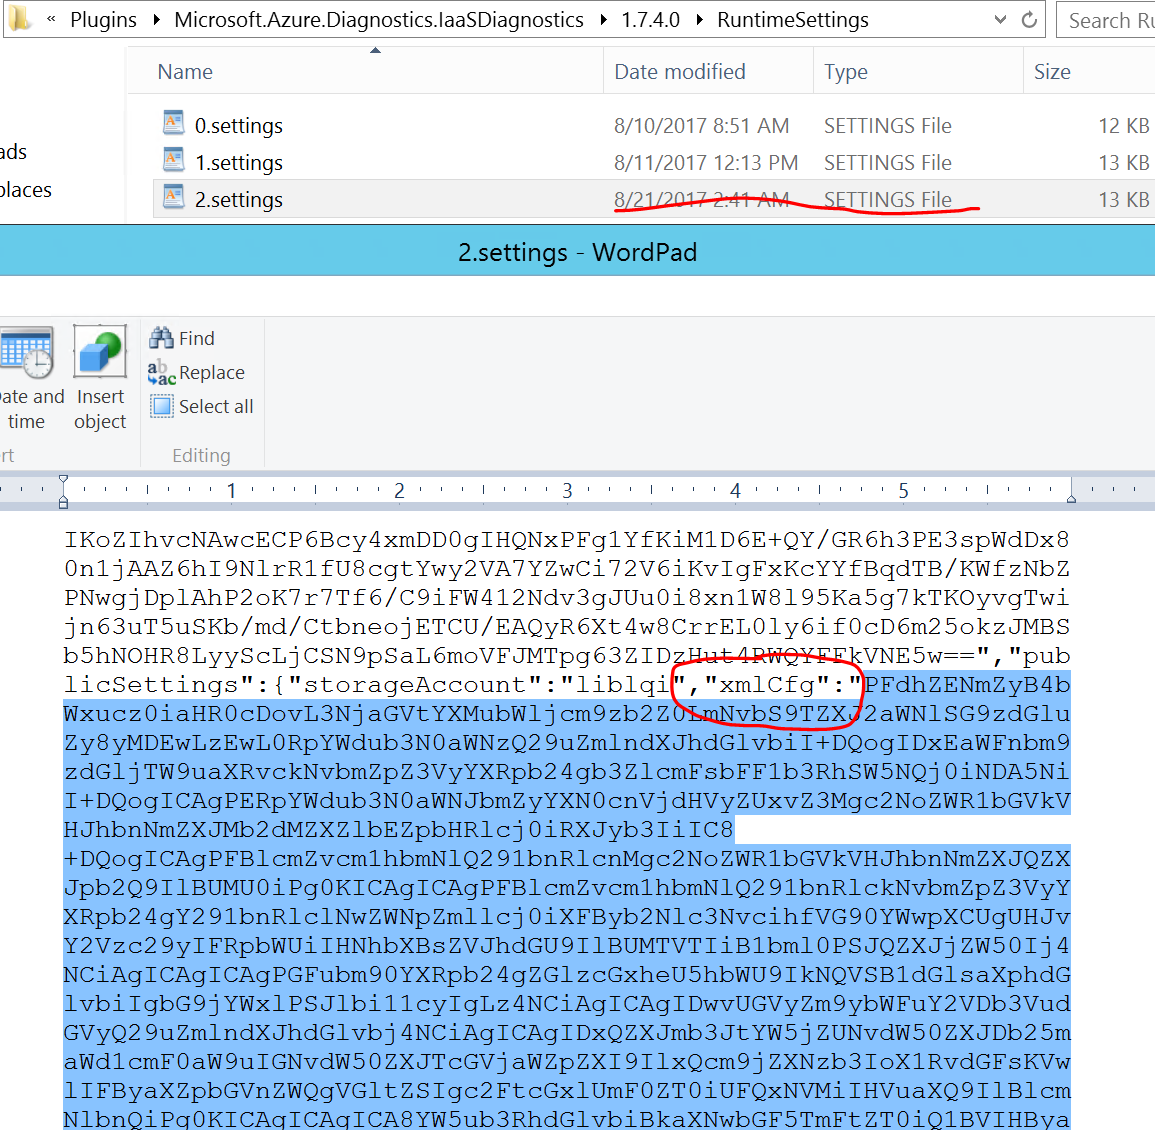Viewport: 1155px width, 1130px height.
Task: Expand the arrow right after 1.7.4.0 breadcrumb
Action: pos(698,20)
